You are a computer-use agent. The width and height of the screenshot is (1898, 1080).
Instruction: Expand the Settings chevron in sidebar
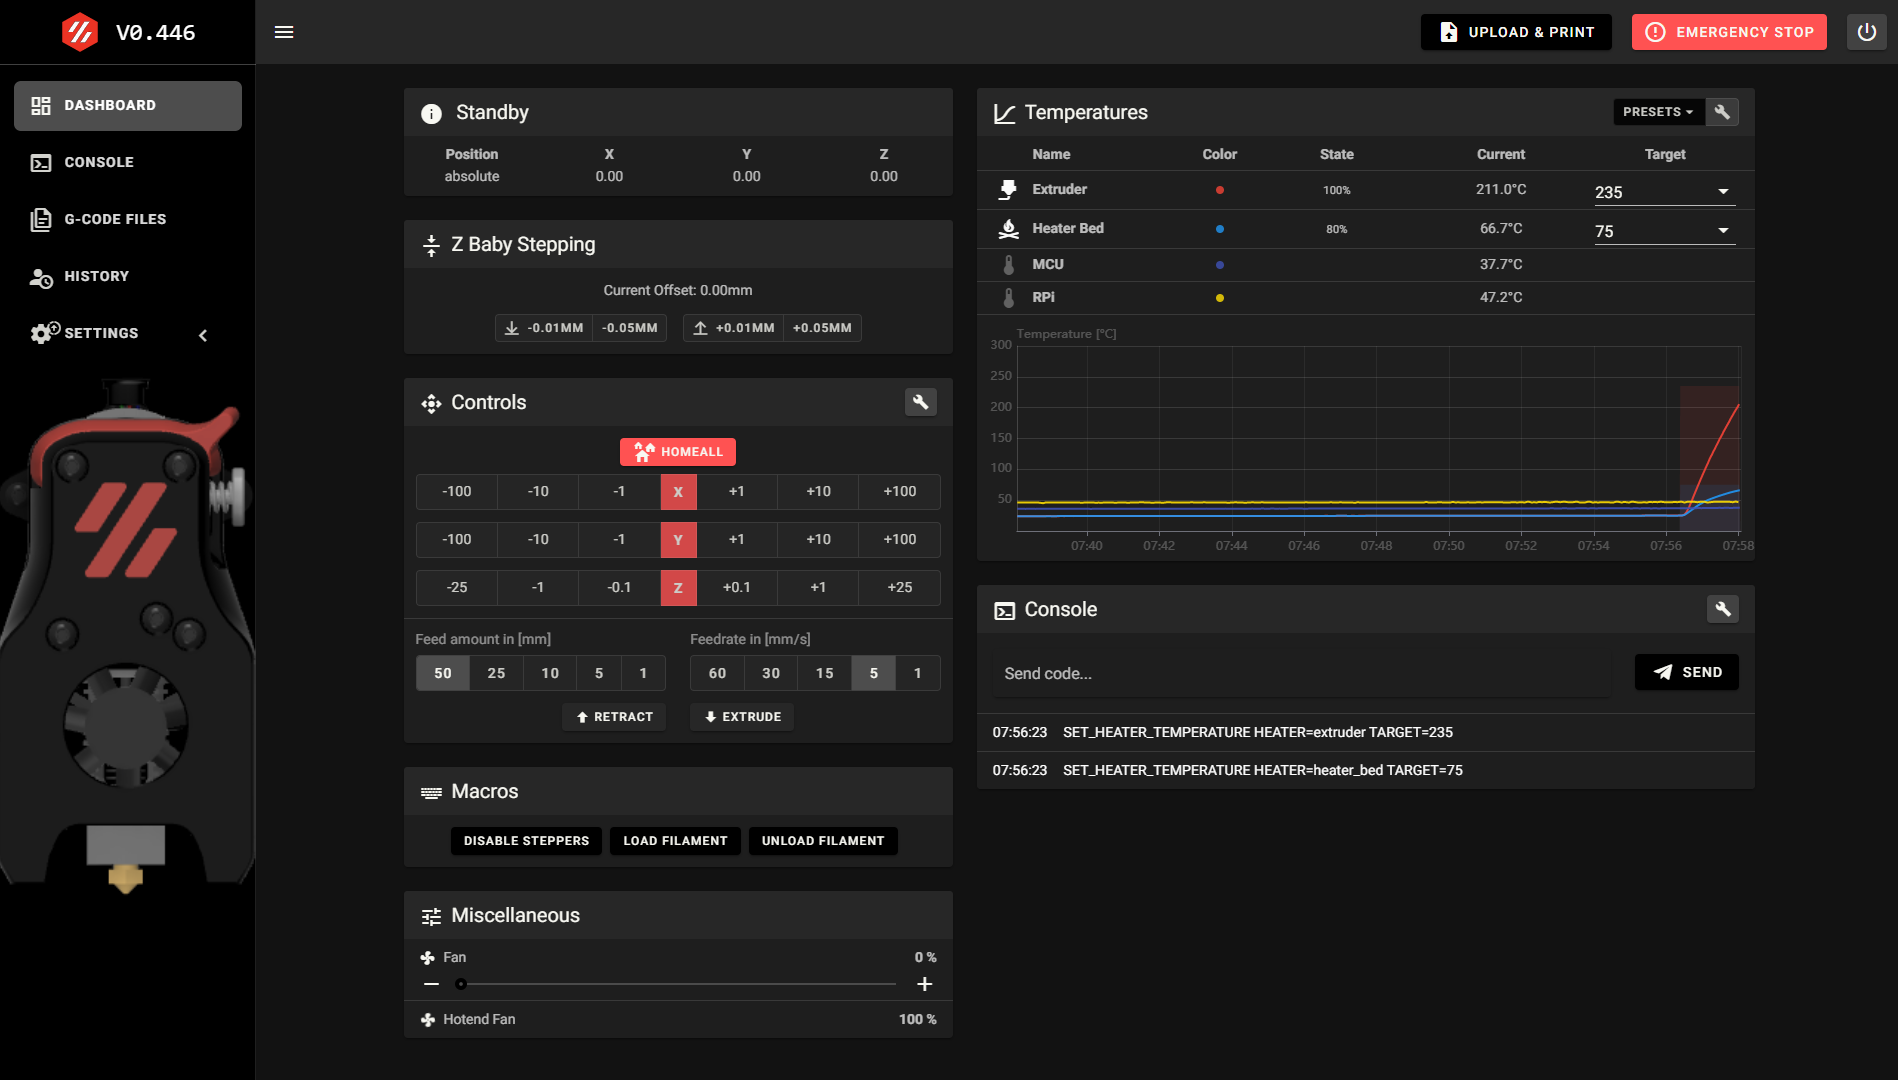[203, 335]
